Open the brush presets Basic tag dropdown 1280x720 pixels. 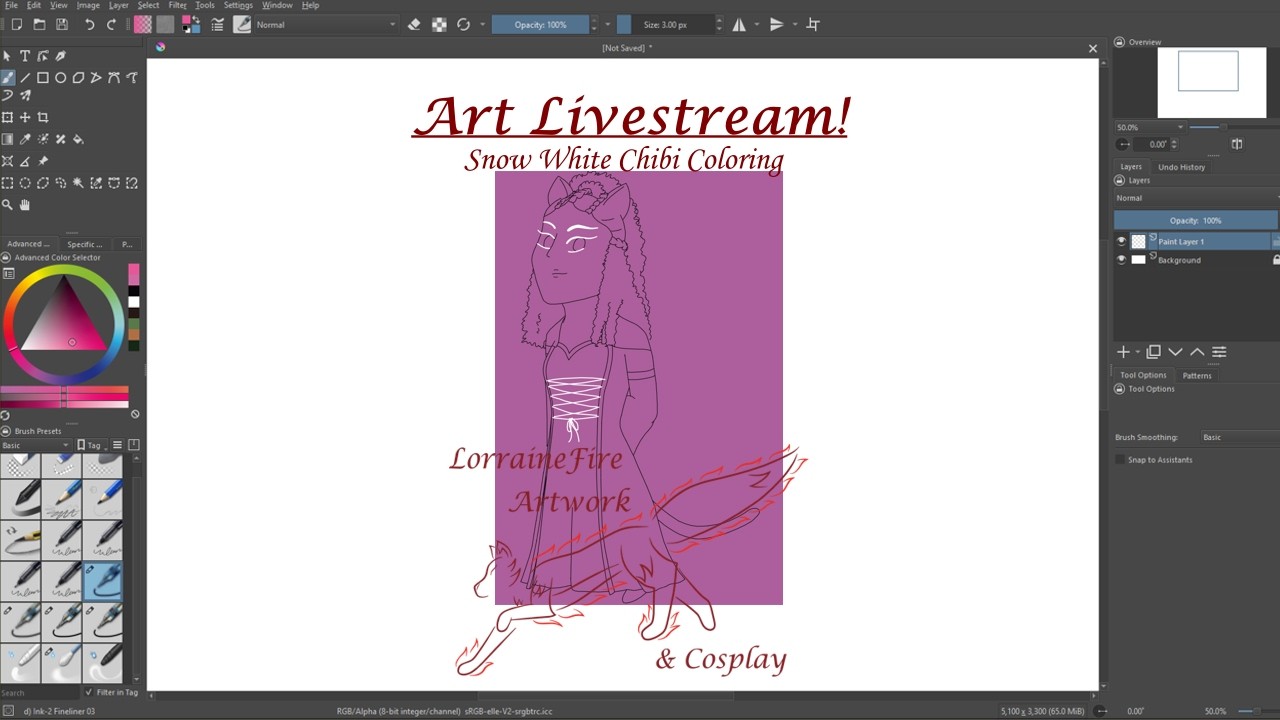click(36, 445)
